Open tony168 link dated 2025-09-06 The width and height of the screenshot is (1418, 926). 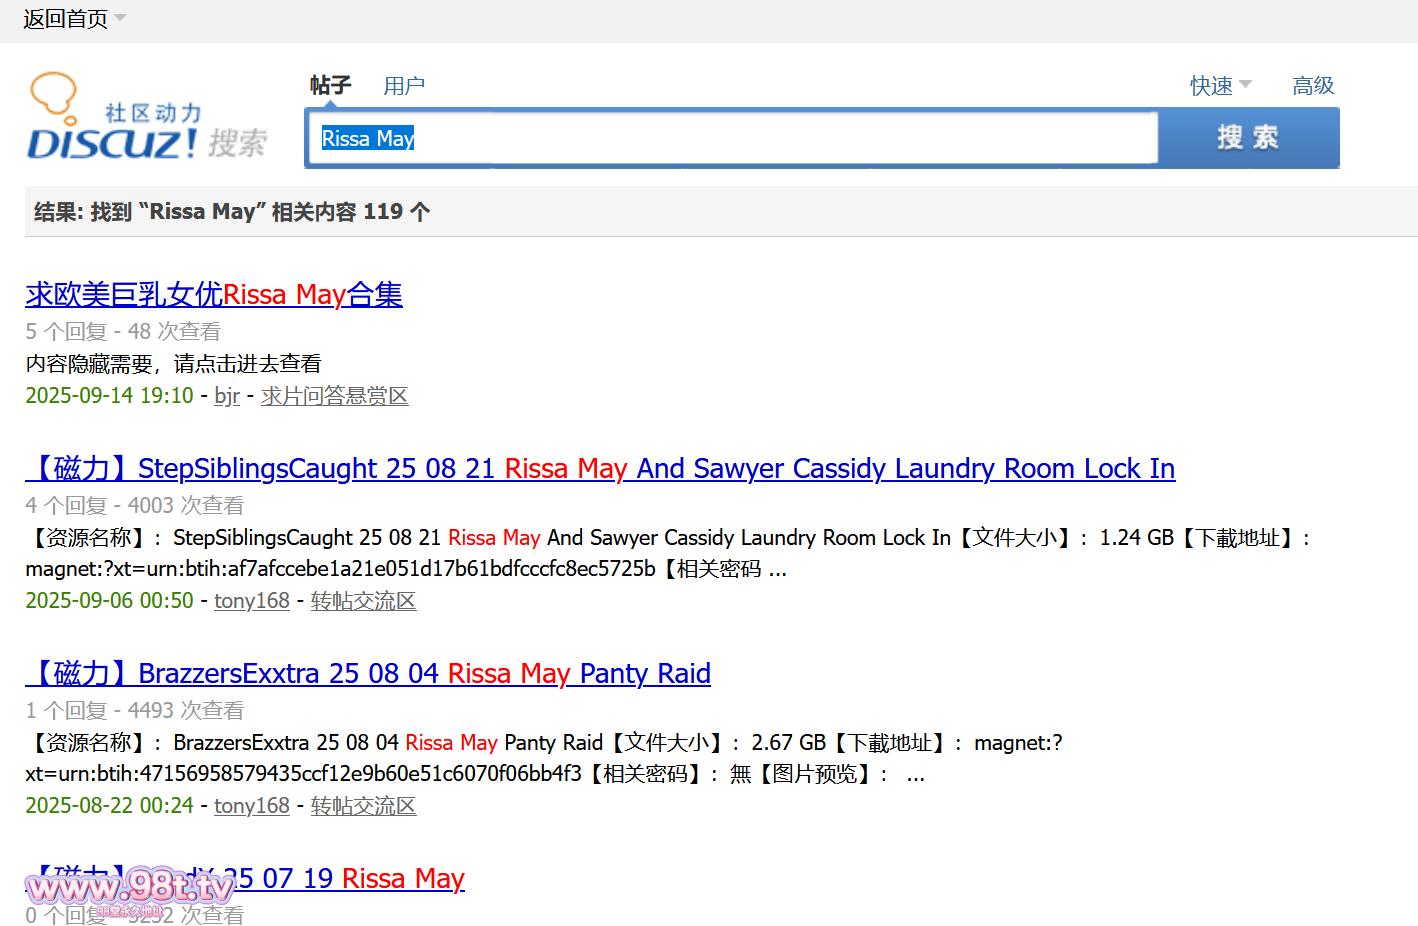tap(252, 601)
